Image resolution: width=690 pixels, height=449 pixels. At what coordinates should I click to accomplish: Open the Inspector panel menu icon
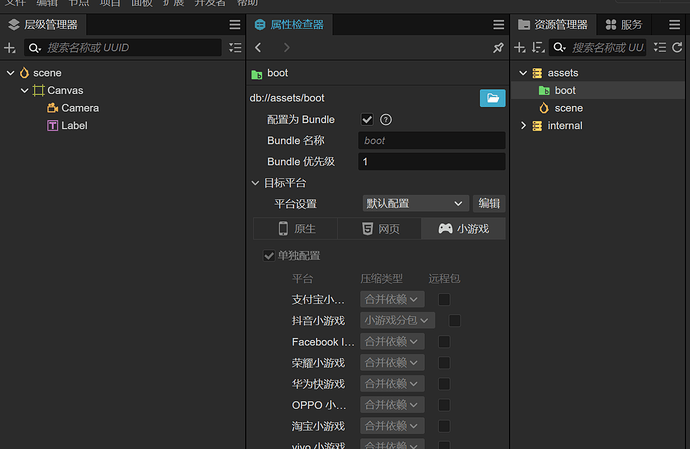pyautogui.click(x=498, y=25)
